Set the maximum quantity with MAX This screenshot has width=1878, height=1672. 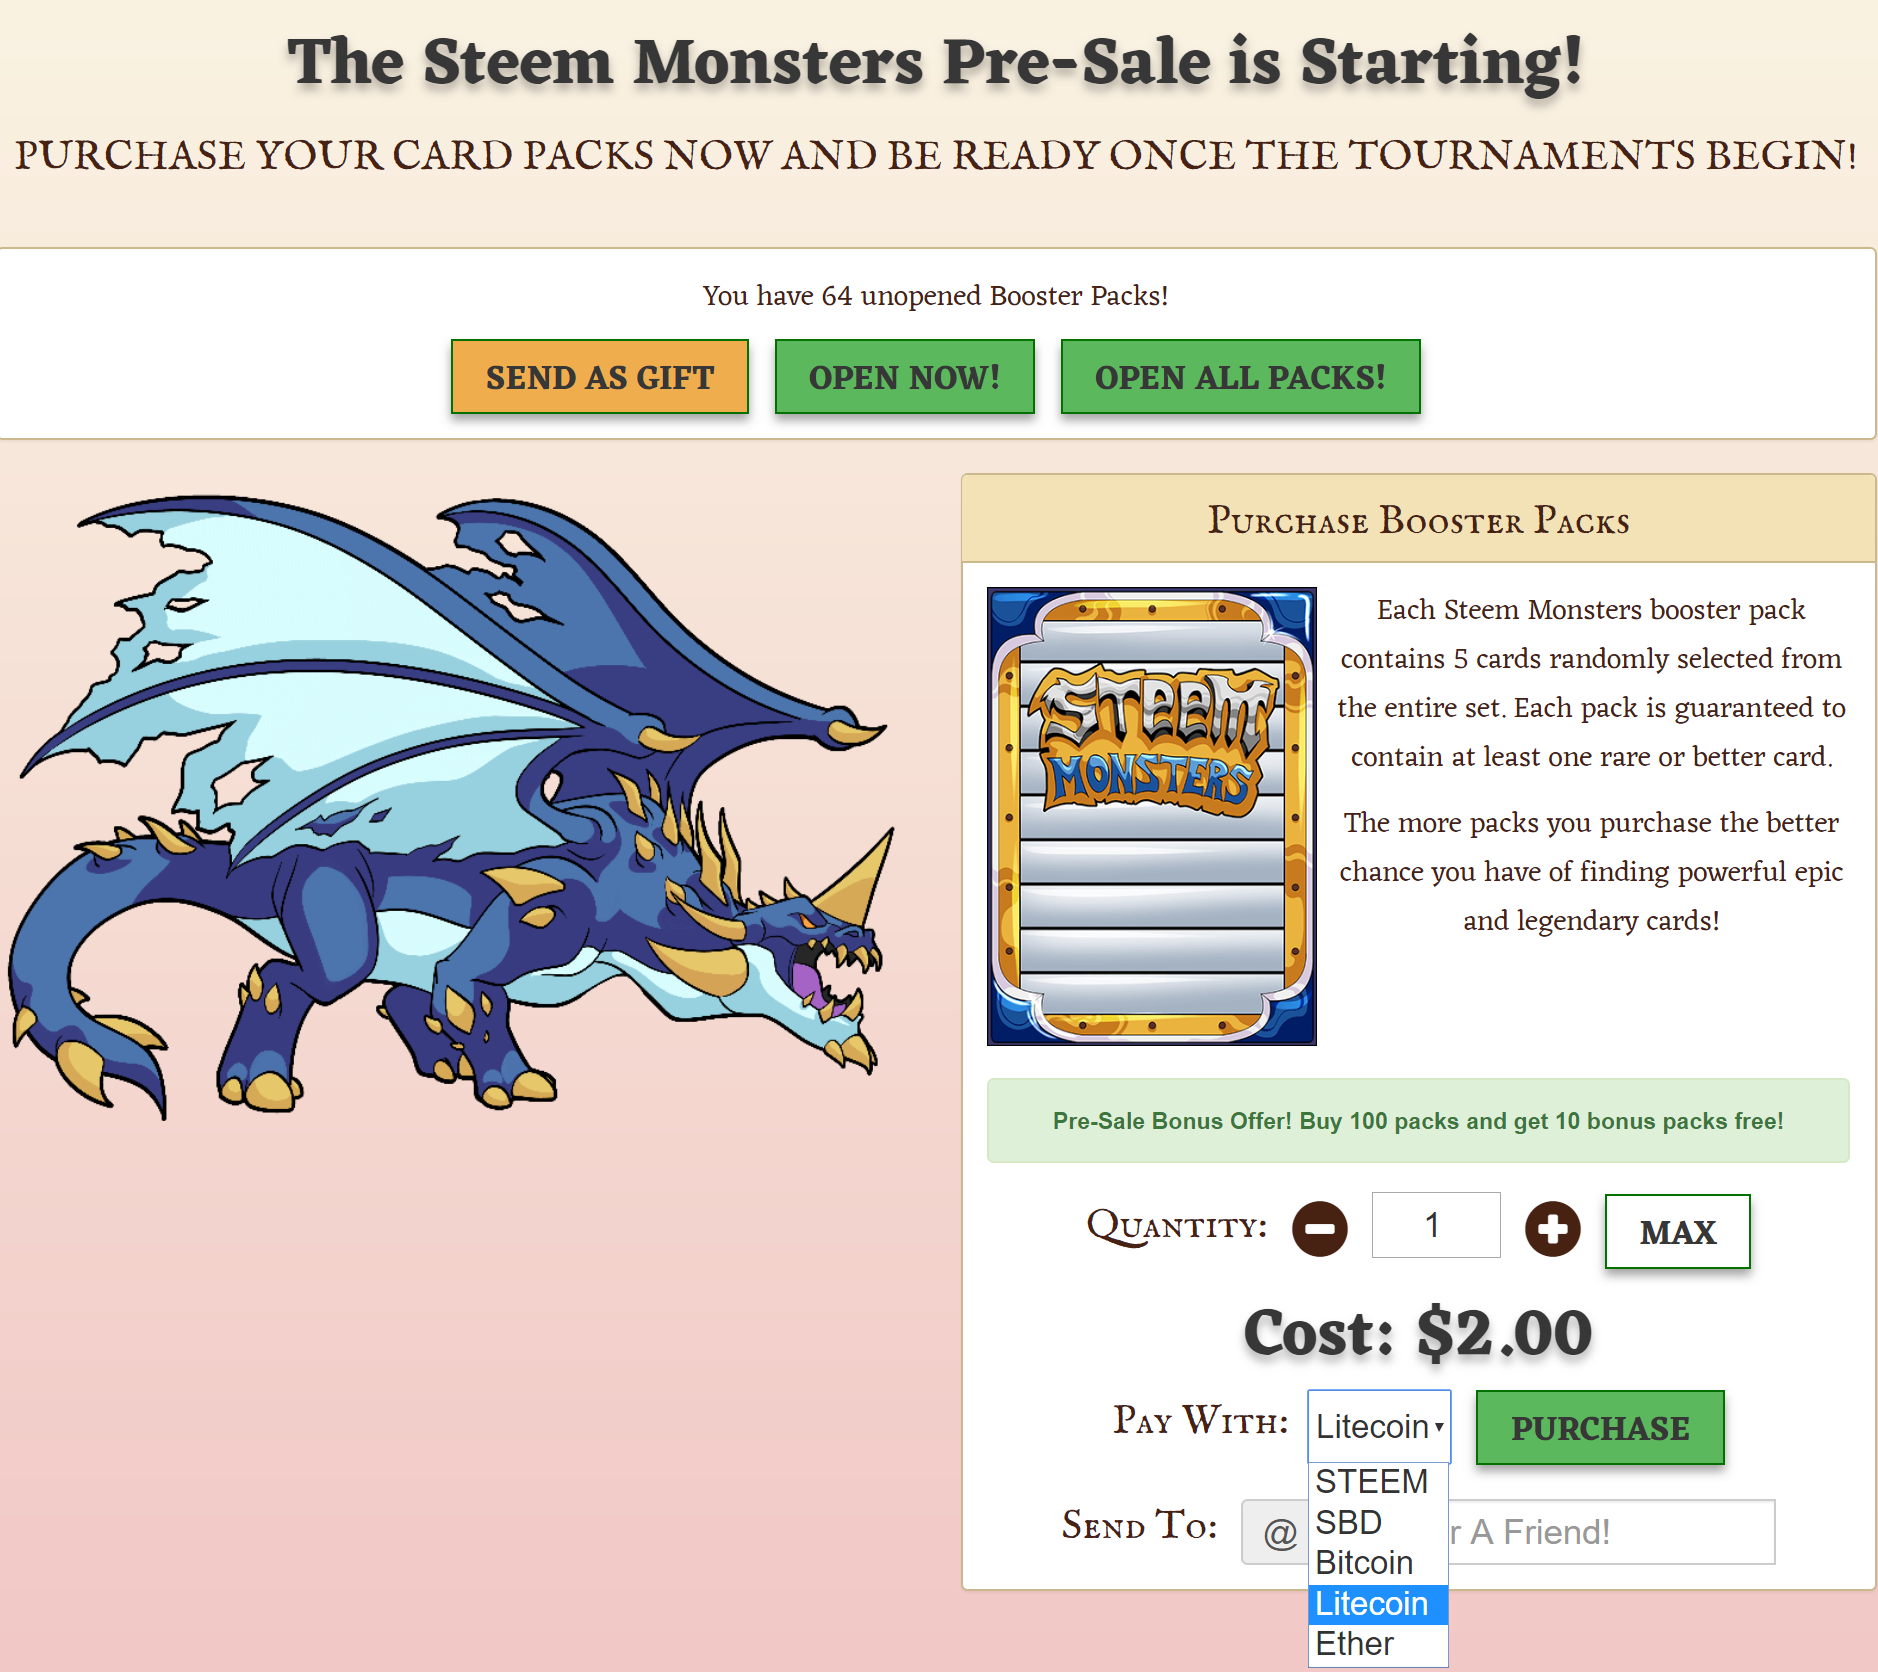pos(1677,1231)
